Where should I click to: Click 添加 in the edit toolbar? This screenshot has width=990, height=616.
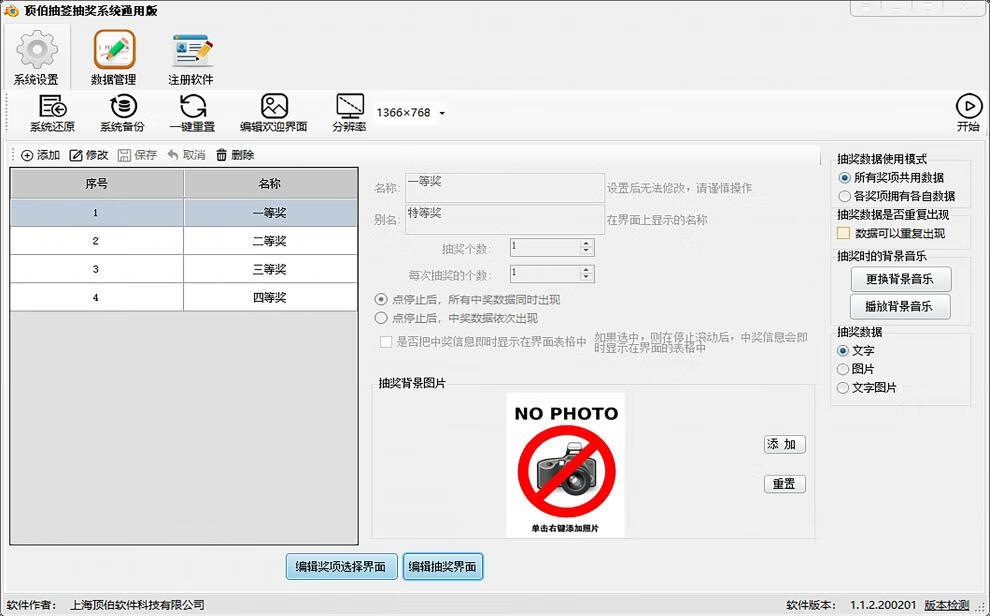[x=40, y=155]
